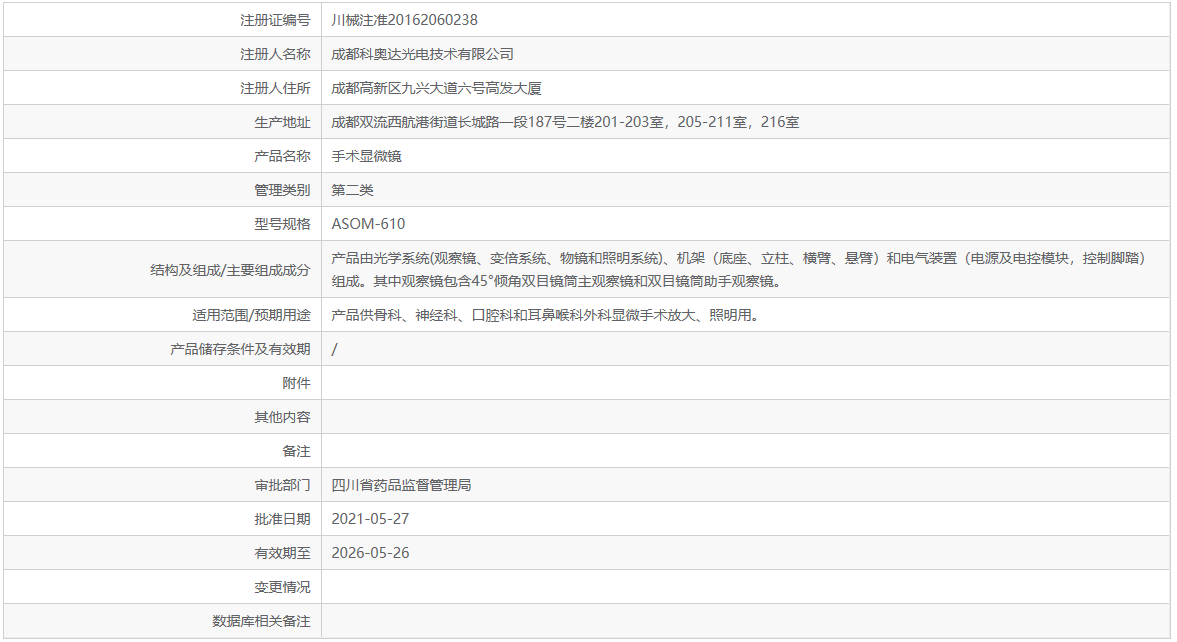Select the 型号规格 label
1177x642 pixels.
(282, 224)
